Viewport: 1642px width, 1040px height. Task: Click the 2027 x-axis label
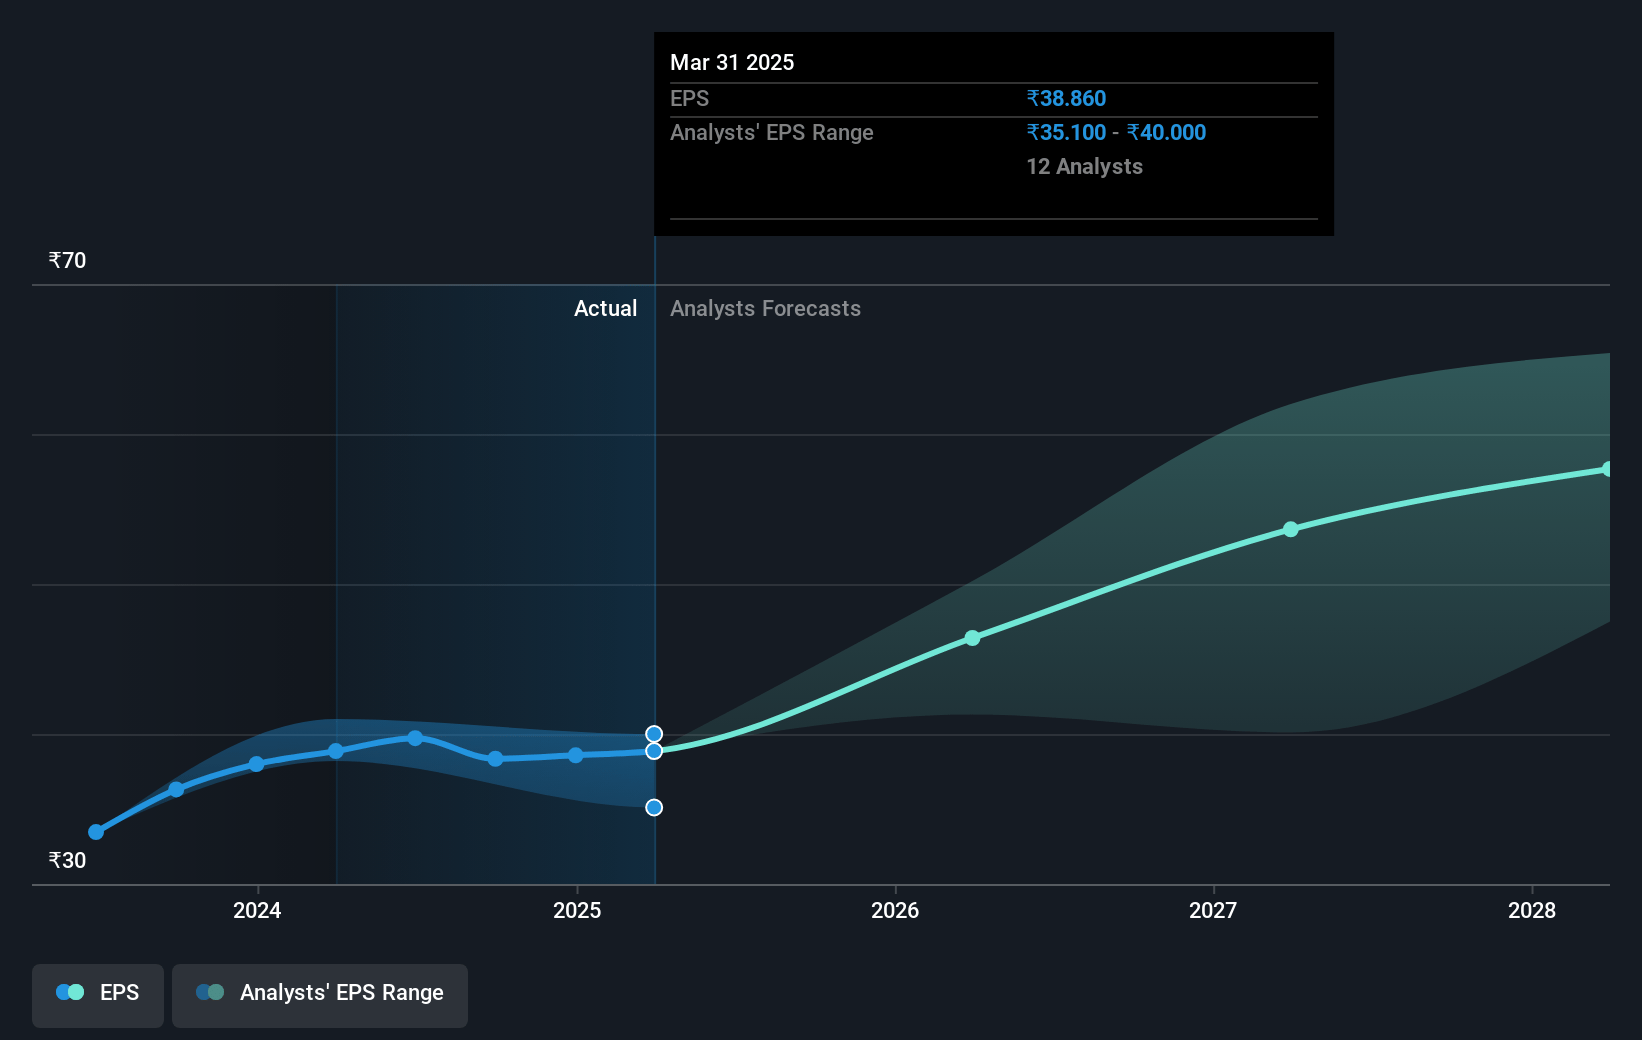1213,910
